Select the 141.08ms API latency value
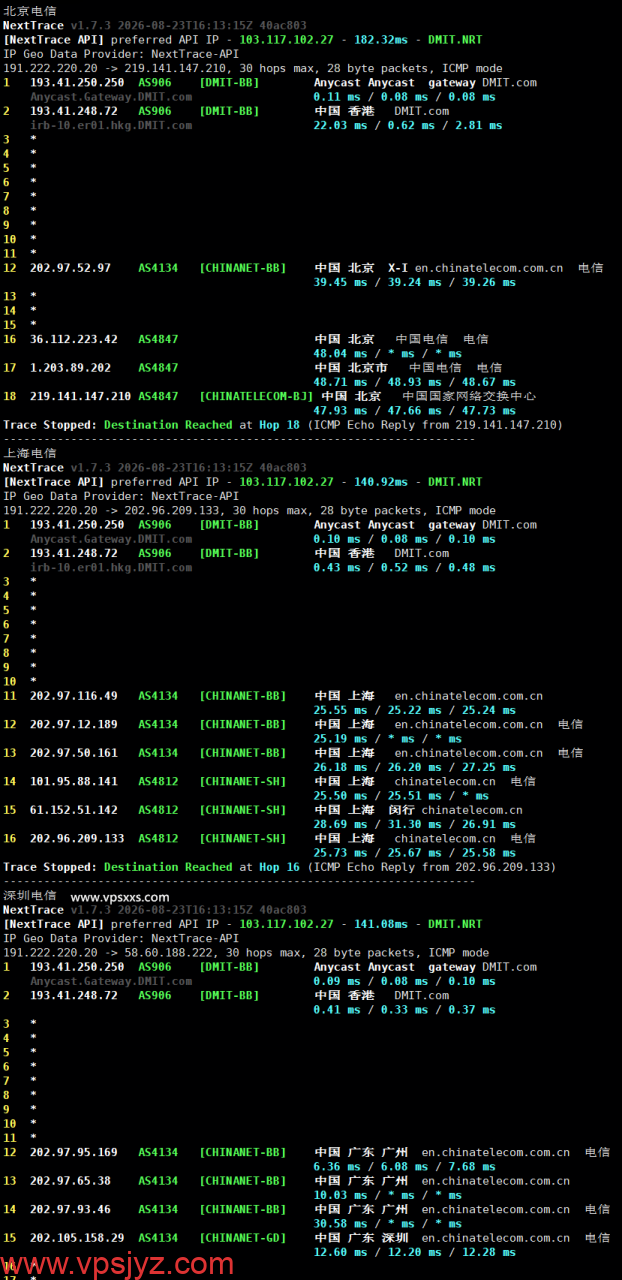622x1280 pixels. click(381, 924)
